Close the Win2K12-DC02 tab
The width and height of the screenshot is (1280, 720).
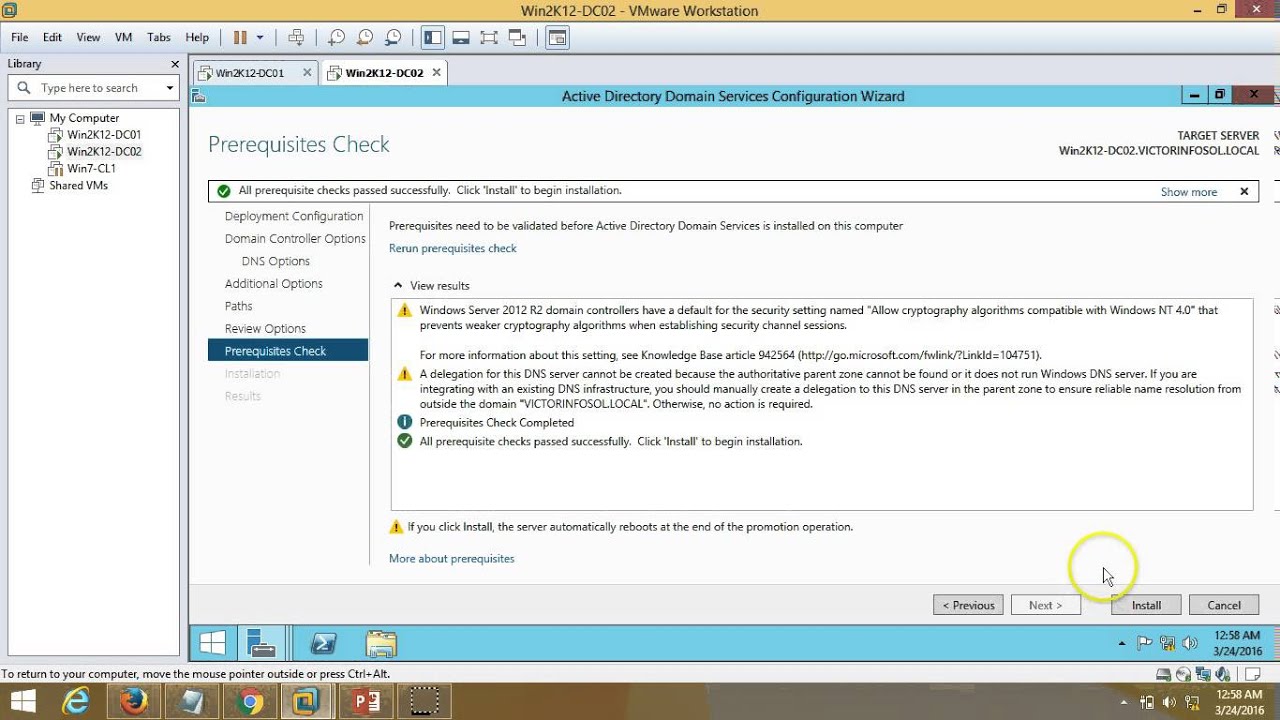(437, 73)
